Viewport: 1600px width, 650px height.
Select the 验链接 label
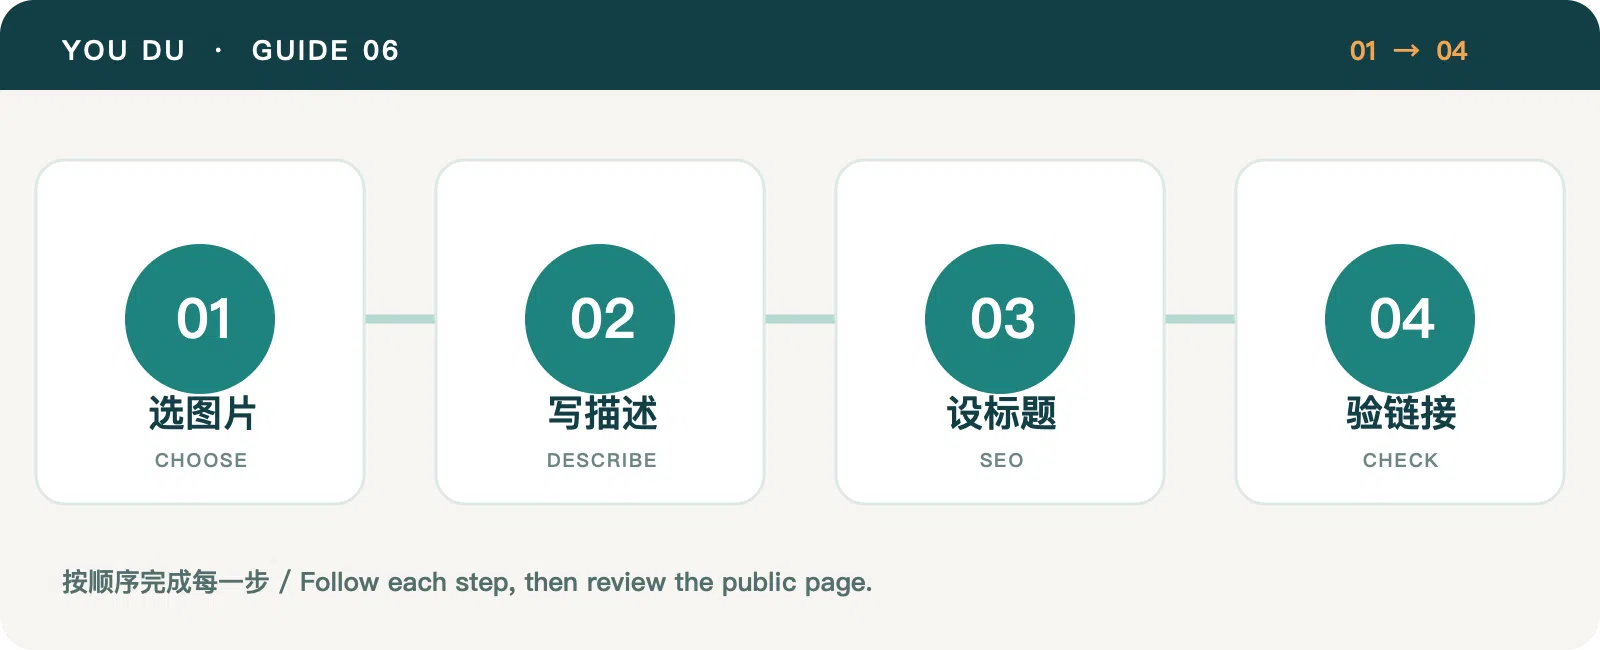coord(1401,413)
